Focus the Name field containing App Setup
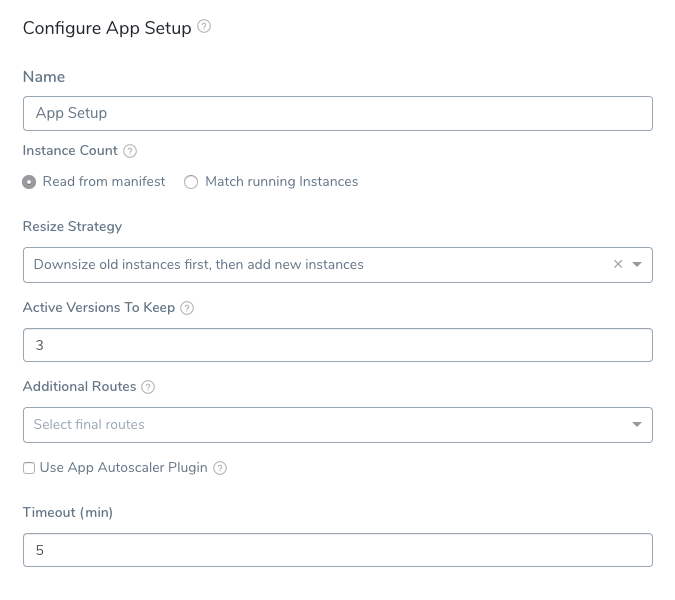This screenshot has width=675, height=600. [338, 114]
